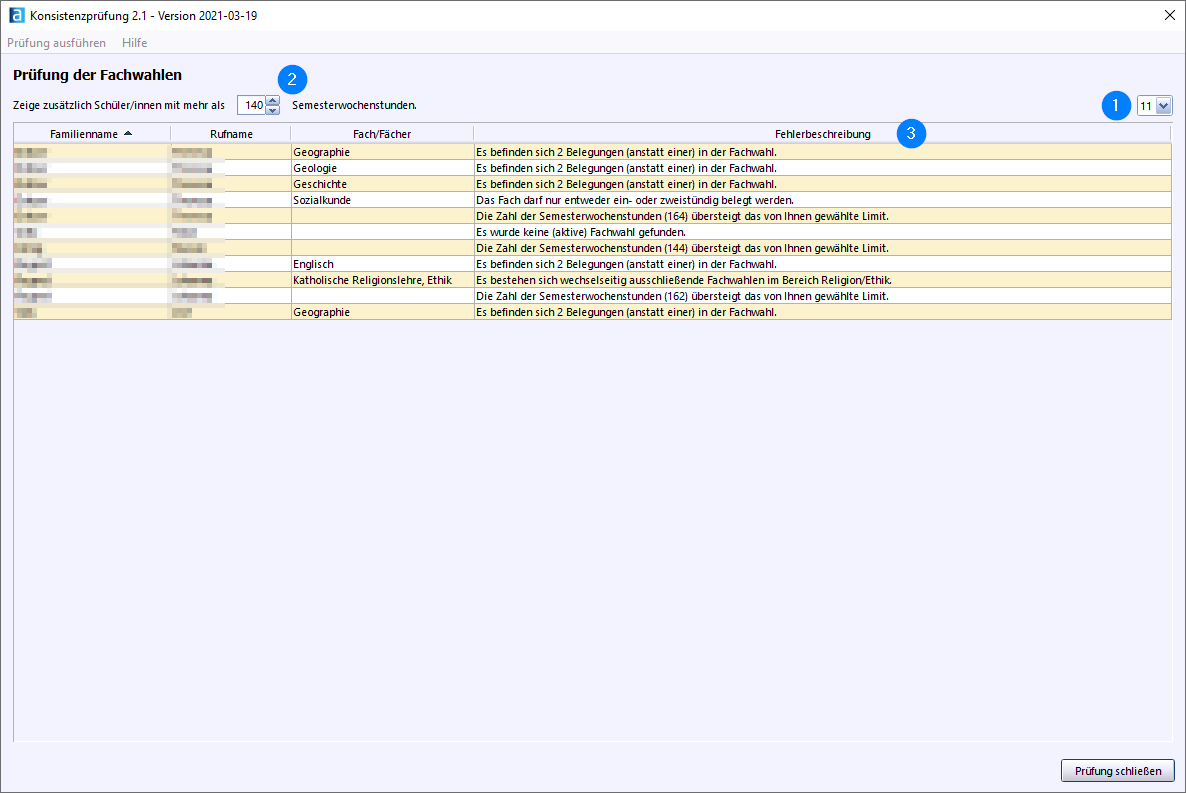1186x793 pixels.
Task: Select the Sozialkunde subject cell
Action: coord(382,201)
